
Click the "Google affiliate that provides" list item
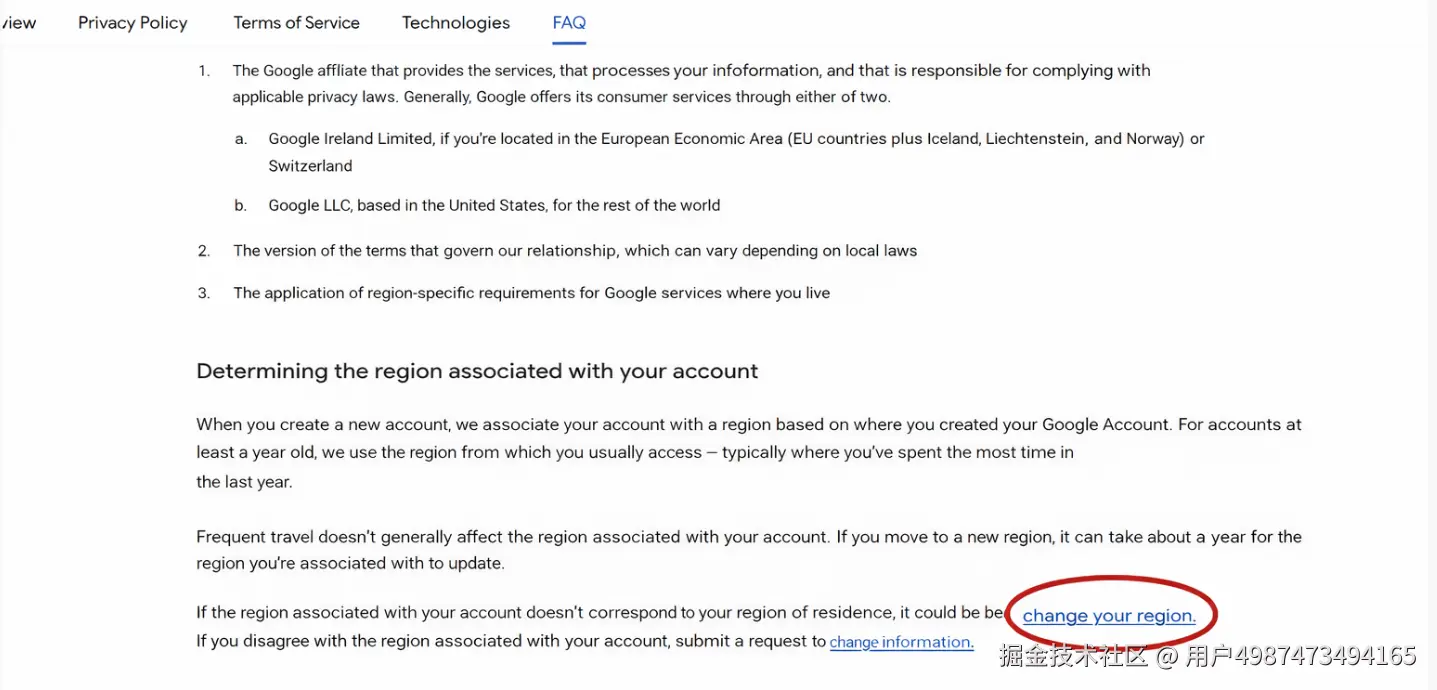click(x=690, y=71)
